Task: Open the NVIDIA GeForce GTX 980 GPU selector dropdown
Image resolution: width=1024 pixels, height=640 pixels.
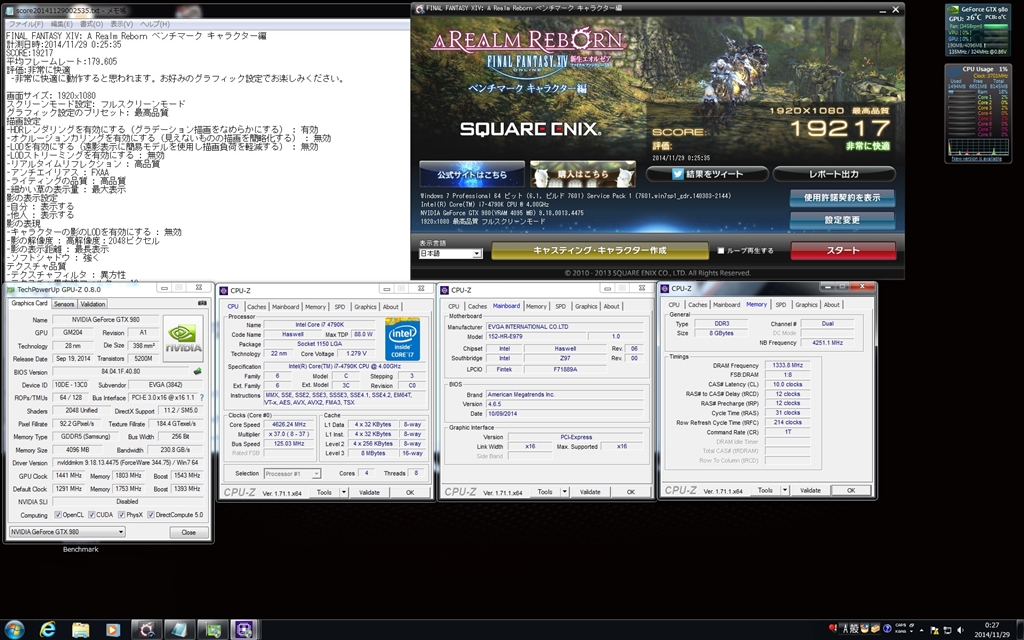Action: point(67,532)
